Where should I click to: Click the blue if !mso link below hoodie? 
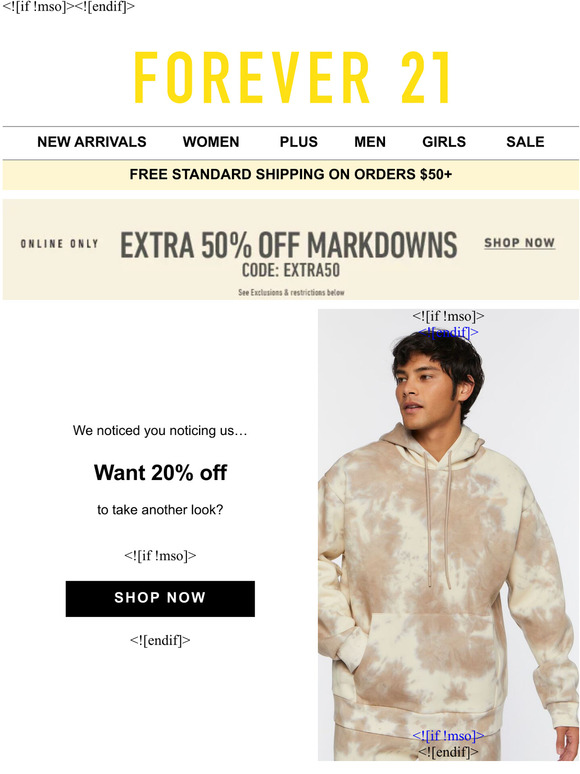coord(448,735)
